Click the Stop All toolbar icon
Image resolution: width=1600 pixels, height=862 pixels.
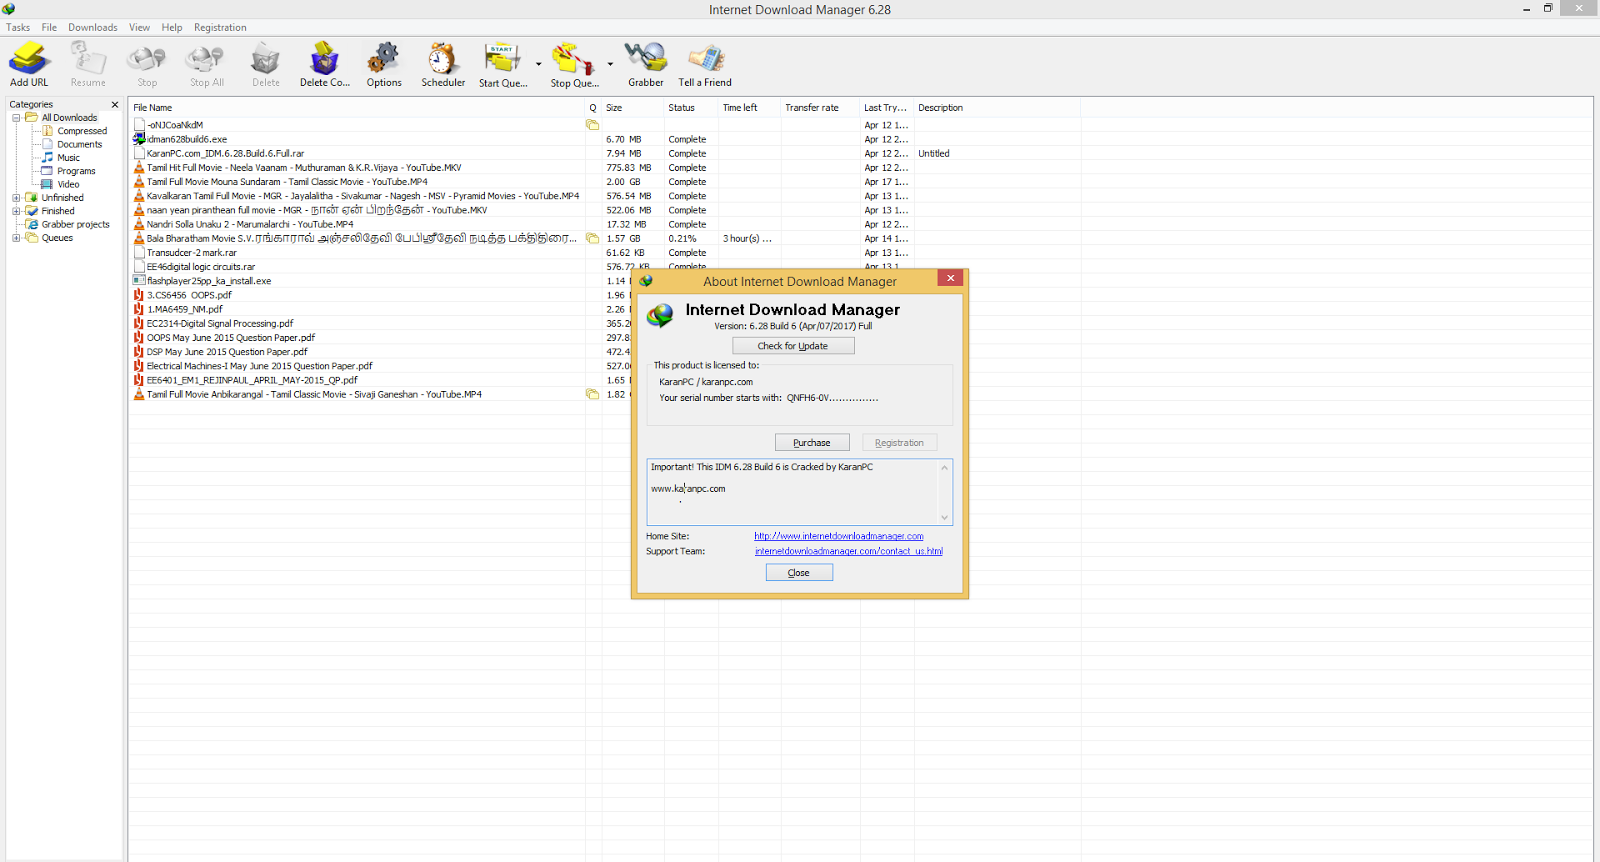click(x=206, y=65)
